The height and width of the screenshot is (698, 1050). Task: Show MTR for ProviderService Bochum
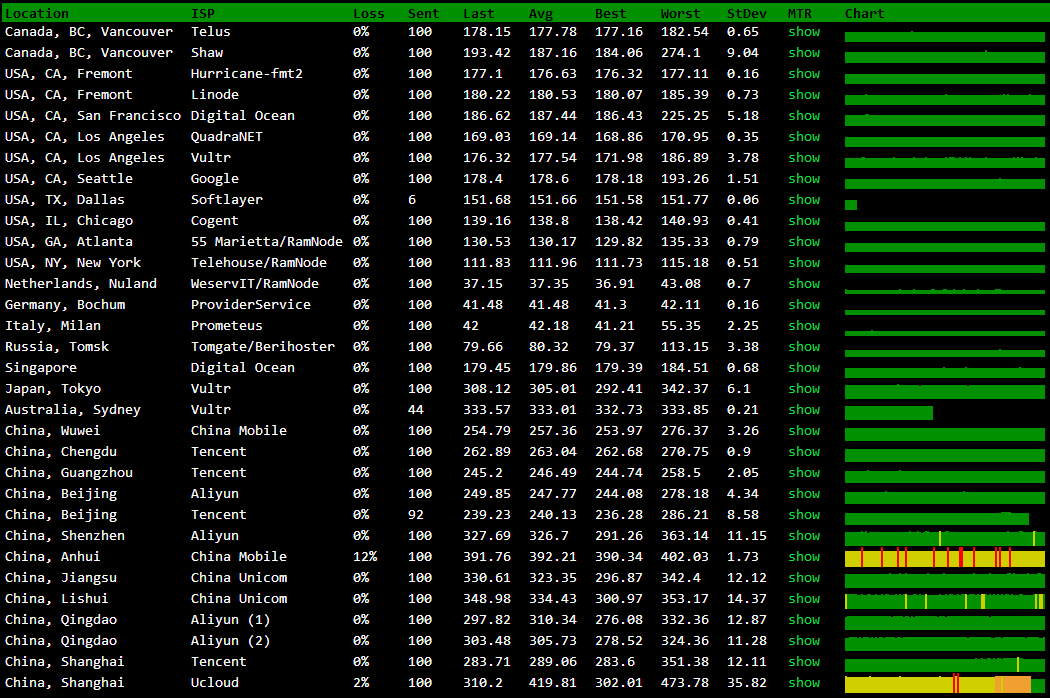(x=804, y=304)
